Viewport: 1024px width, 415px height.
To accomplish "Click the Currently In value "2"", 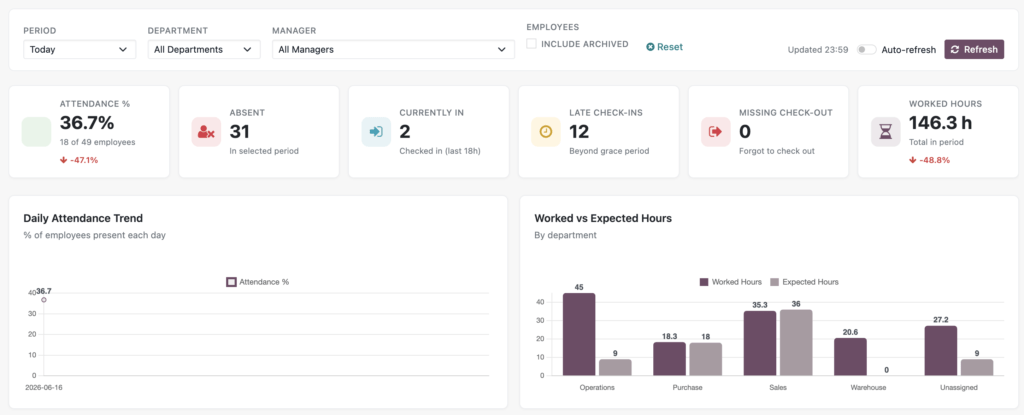I will tap(405, 132).
